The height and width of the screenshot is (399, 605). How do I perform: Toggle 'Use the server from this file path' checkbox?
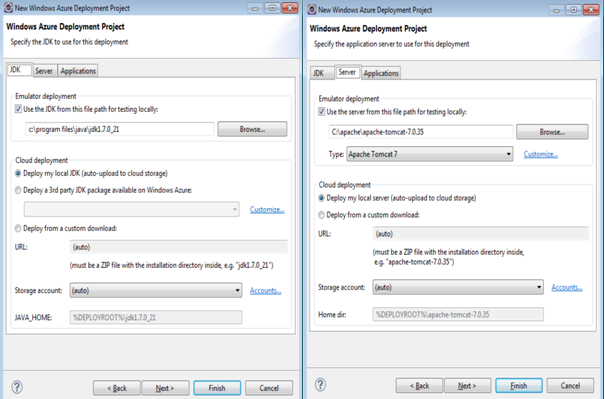pos(321,112)
